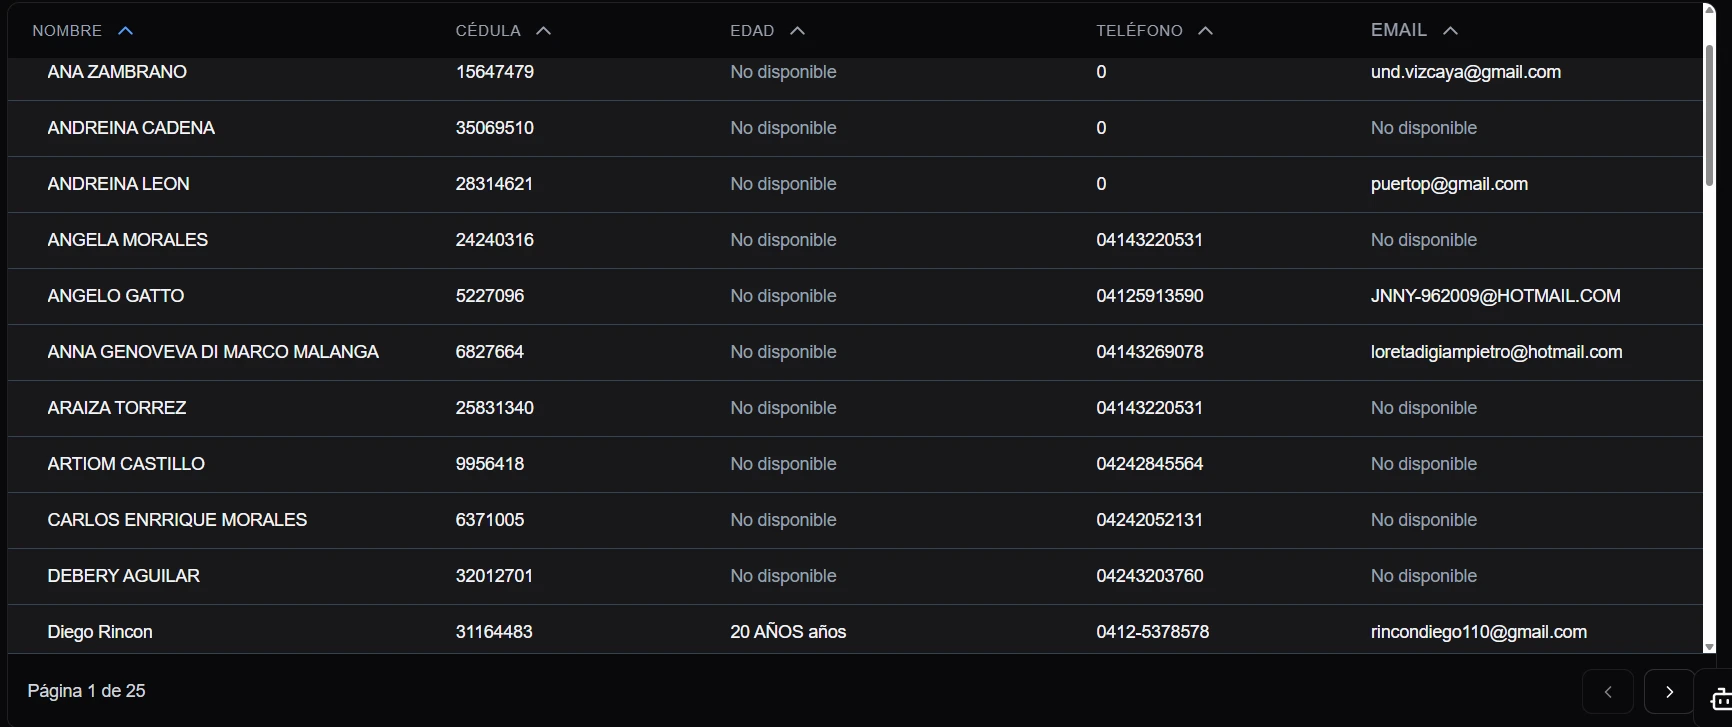Open the chatbot robot assistant icon
The height and width of the screenshot is (727, 1732).
pyautogui.click(x=1720, y=698)
